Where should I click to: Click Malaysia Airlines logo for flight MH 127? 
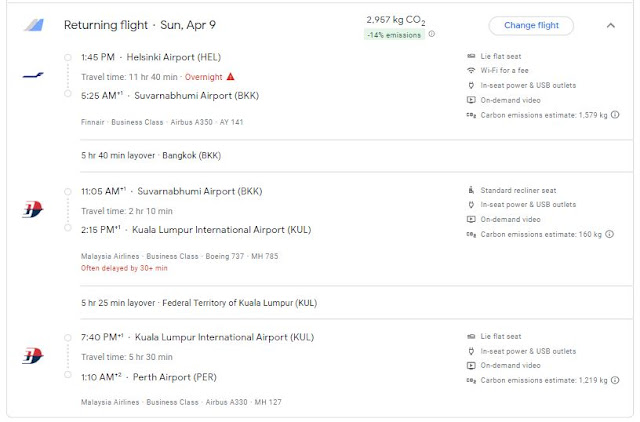32,355
